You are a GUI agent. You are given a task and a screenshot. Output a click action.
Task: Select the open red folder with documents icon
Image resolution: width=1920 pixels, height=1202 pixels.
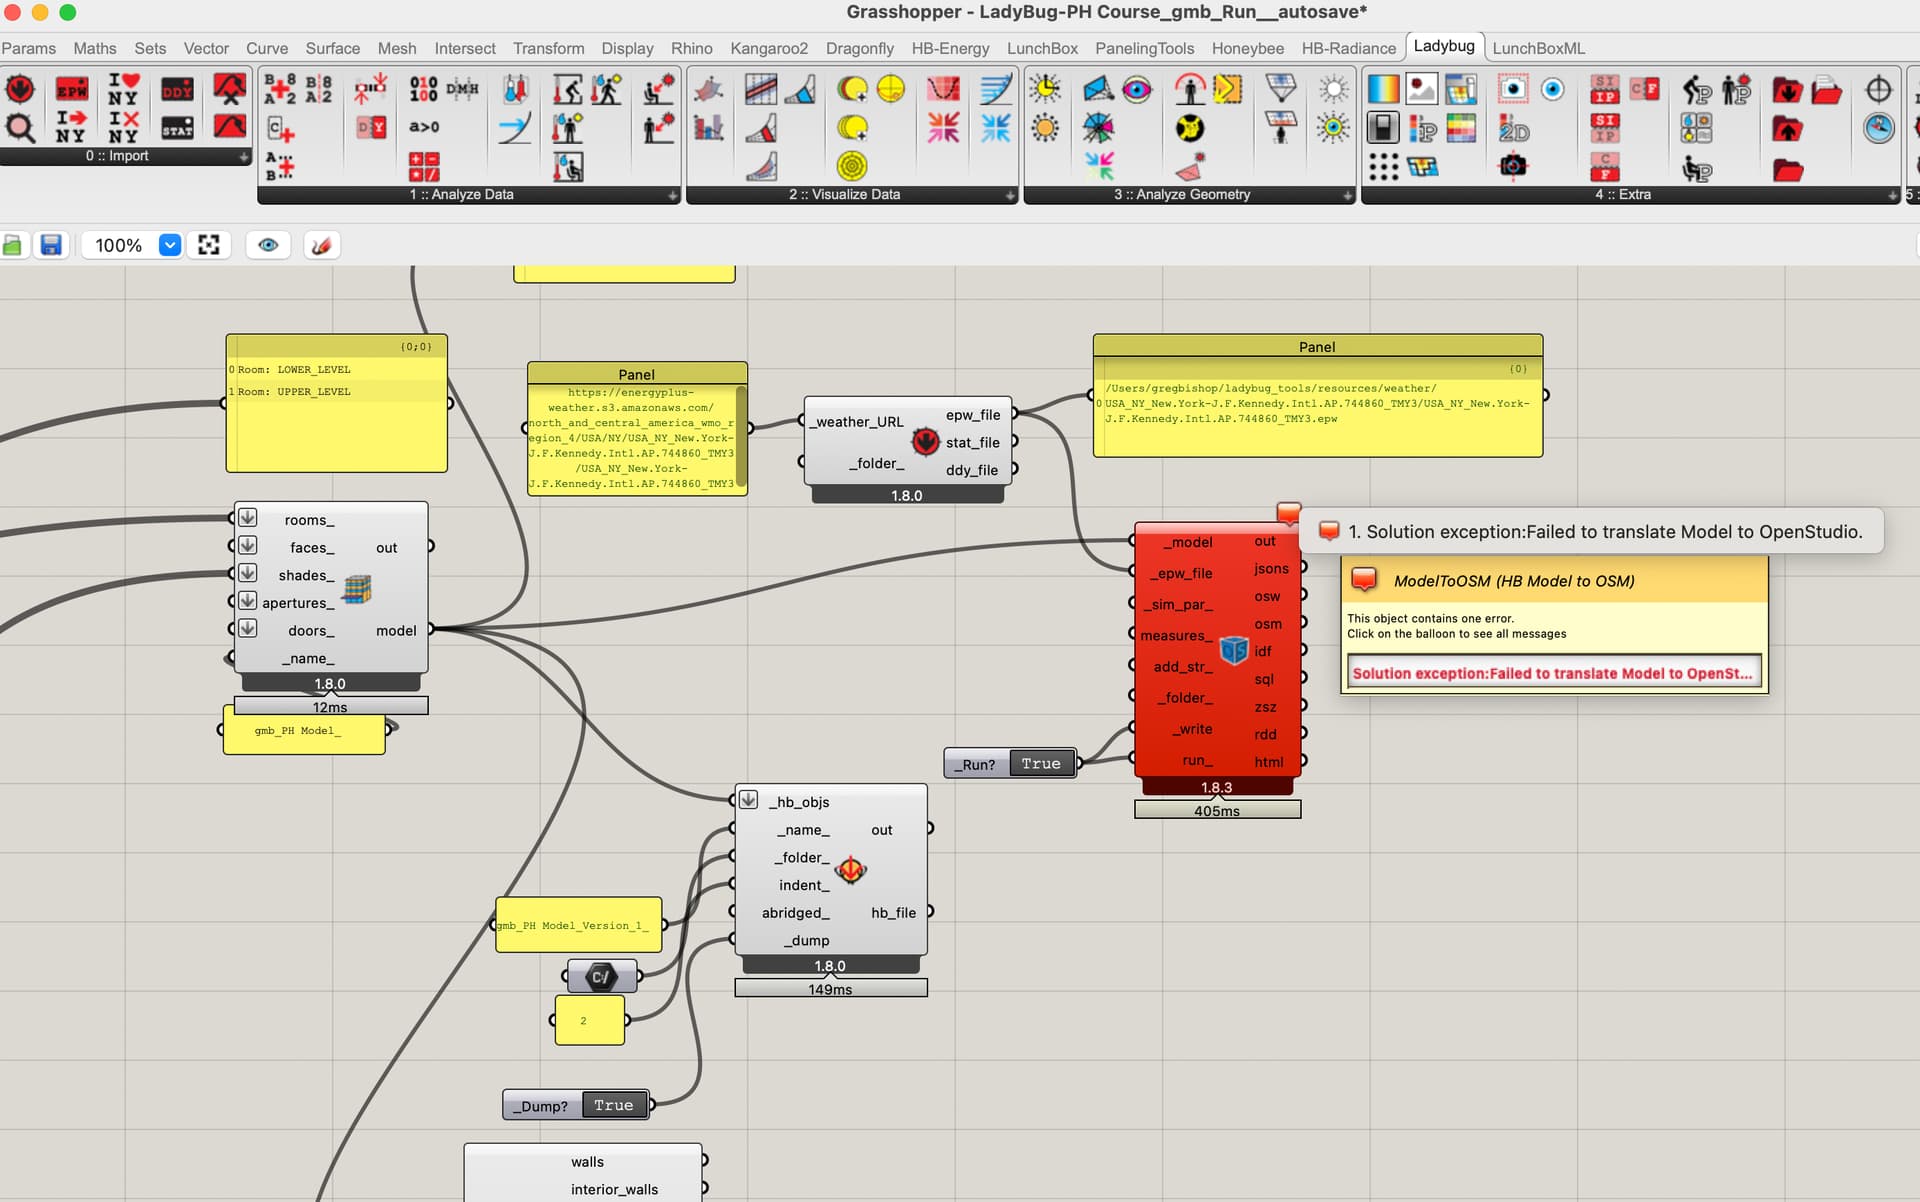(1825, 89)
